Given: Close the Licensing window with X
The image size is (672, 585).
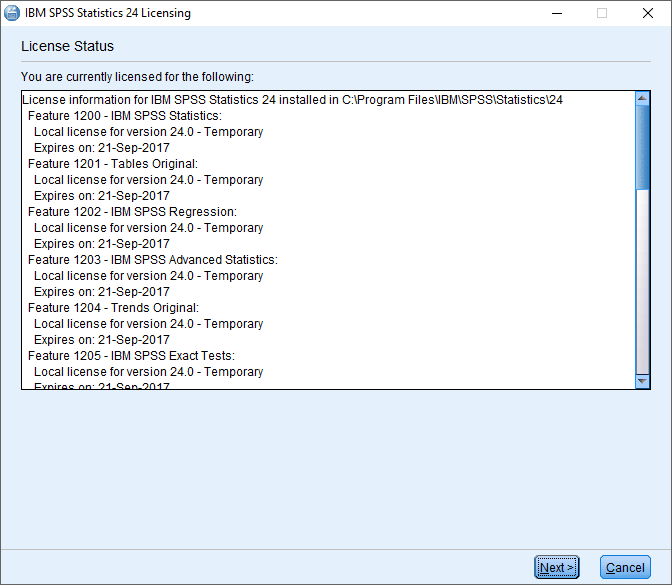Looking at the screenshot, I should point(648,14).
